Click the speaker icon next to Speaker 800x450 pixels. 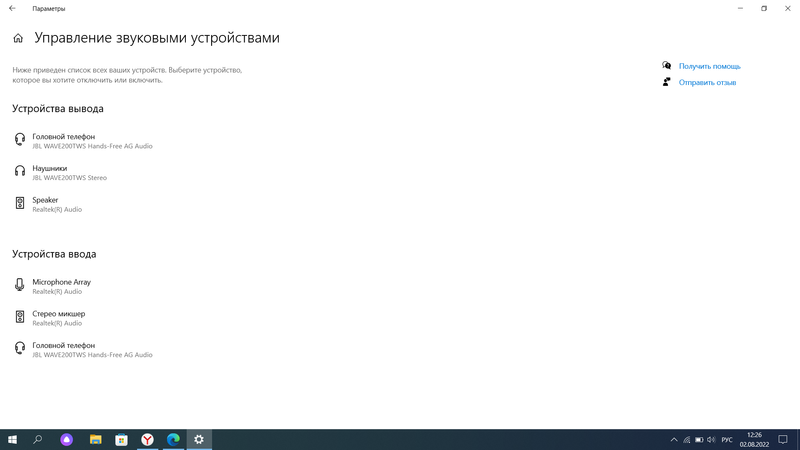20,203
